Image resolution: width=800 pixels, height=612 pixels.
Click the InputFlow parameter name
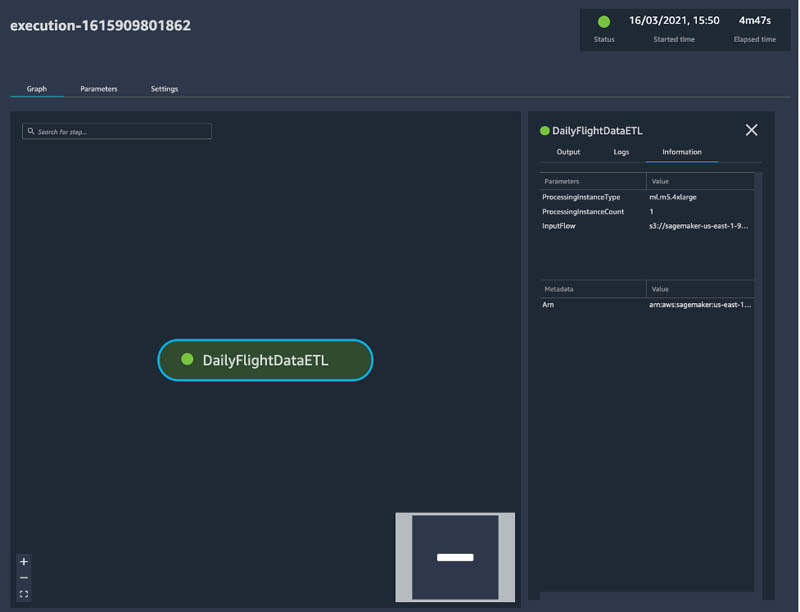tap(559, 226)
